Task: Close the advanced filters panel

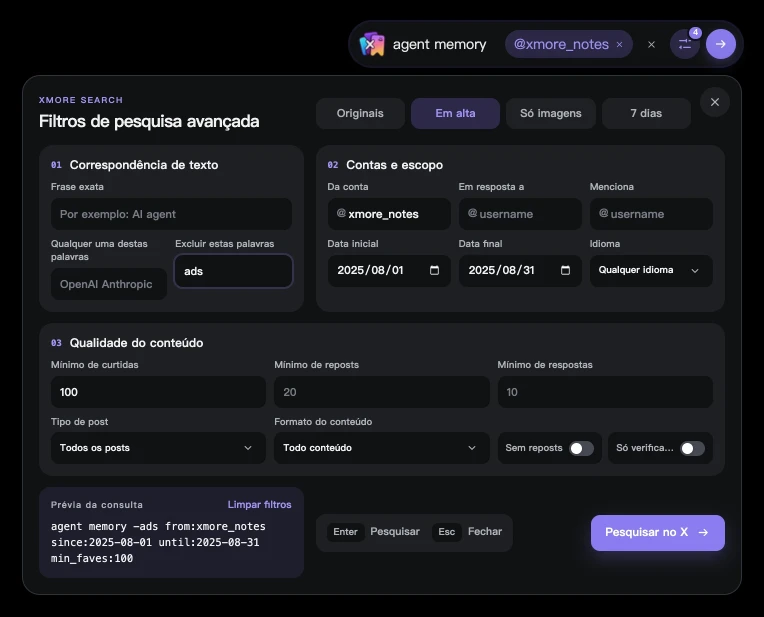Action: 715,102
